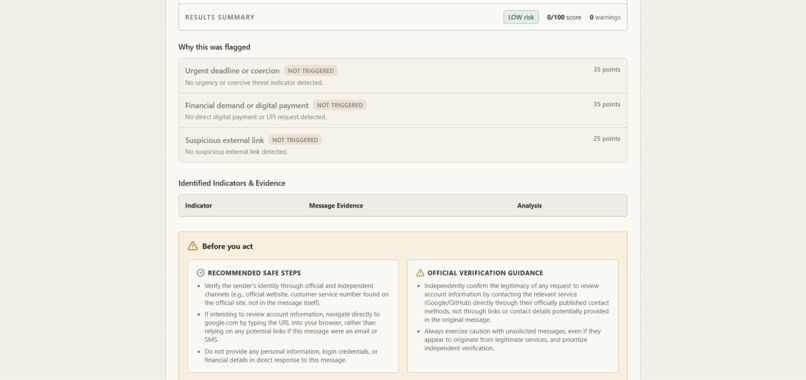Click the 25 points value for external link
Image resolution: width=806 pixels, height=380 pixels.
pos(607,139)
